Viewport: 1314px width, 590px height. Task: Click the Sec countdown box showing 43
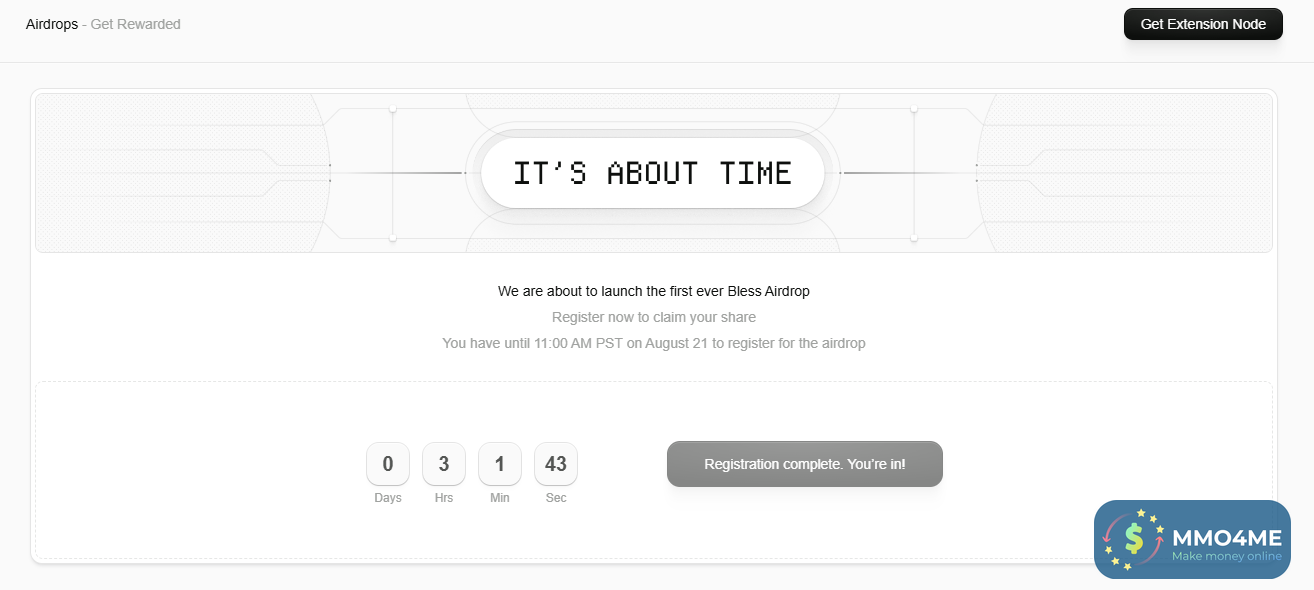556,464
